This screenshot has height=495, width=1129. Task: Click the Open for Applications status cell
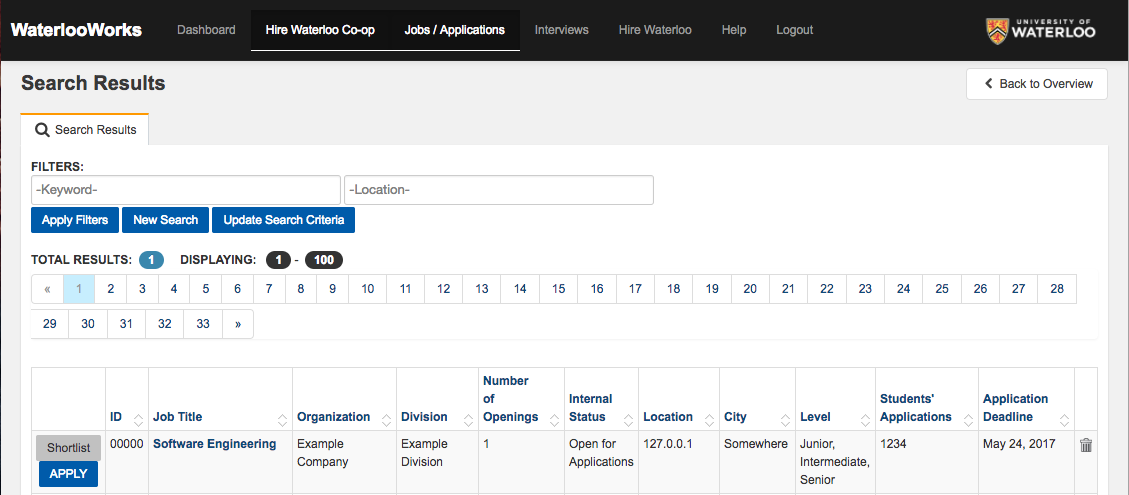(601, 462)
